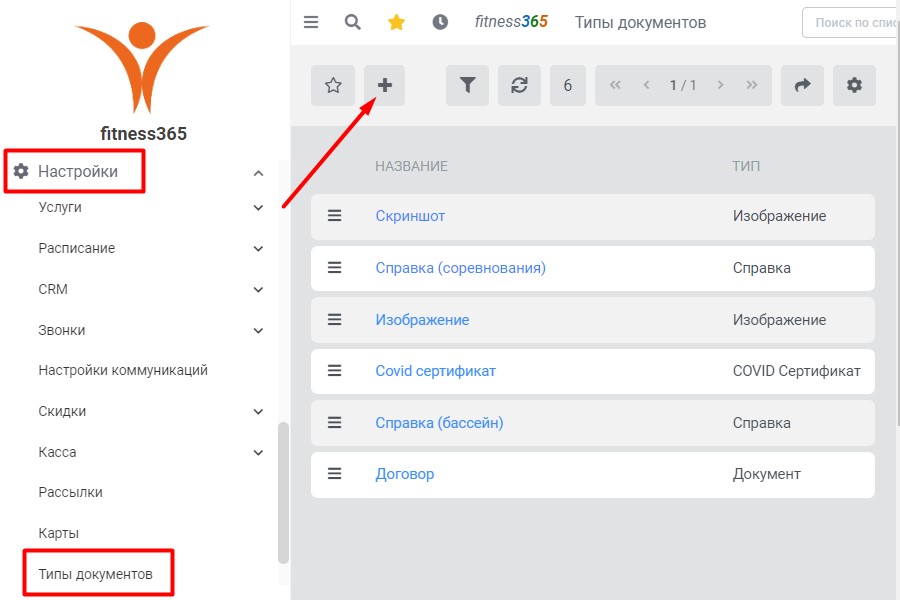Click the Типы документов page title
This screenshot has width=900, height=600.
pyautogui.click(x=640, y=22)
